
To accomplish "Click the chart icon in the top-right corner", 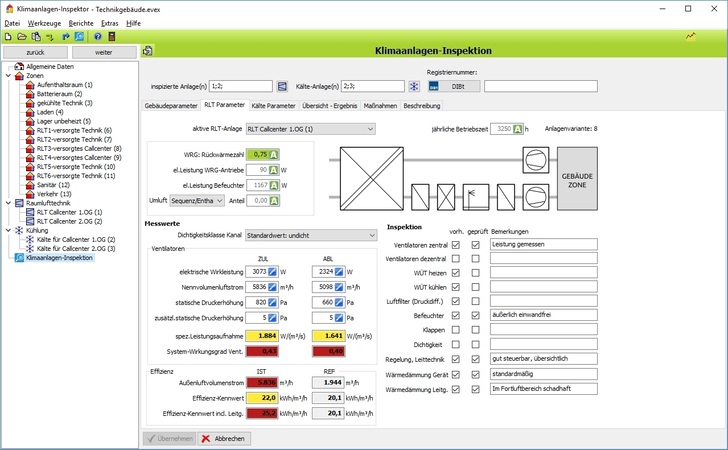I will click(x=690, y=36).
